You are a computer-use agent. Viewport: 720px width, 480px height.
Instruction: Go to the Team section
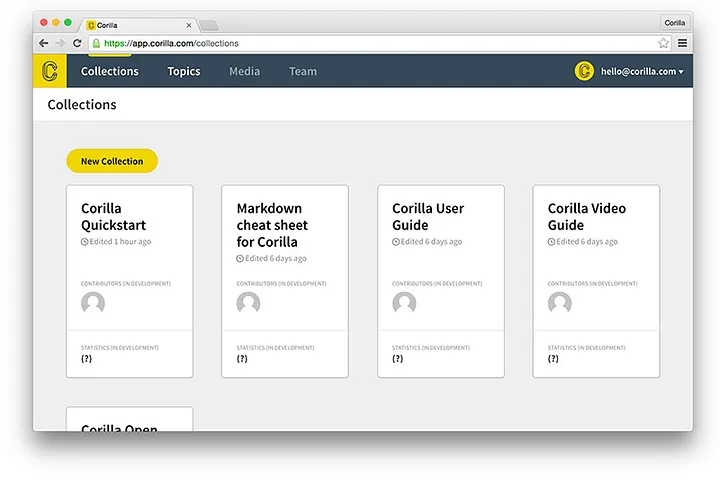click(x=303, y=71)
